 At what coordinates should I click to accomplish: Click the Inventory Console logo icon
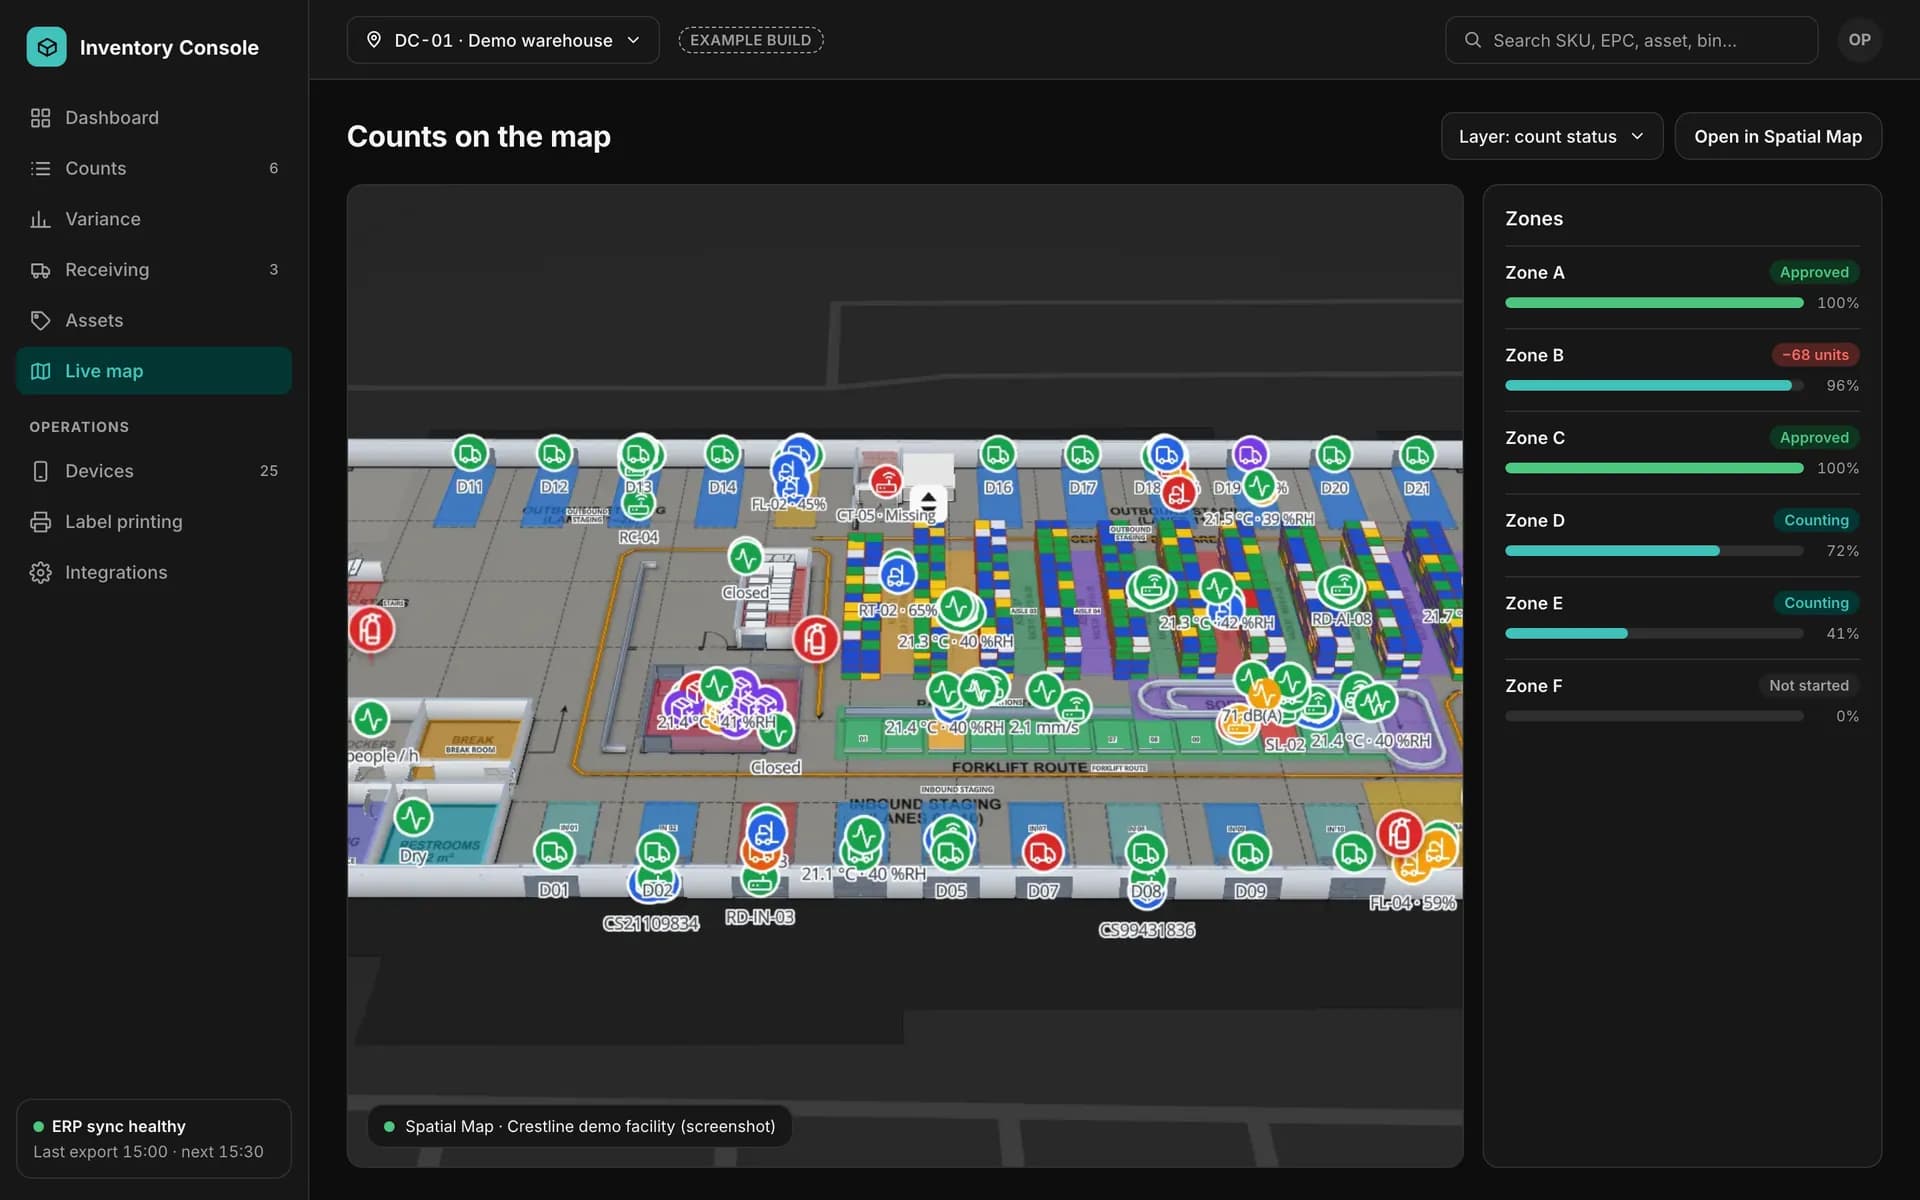(x=46, y=47)
